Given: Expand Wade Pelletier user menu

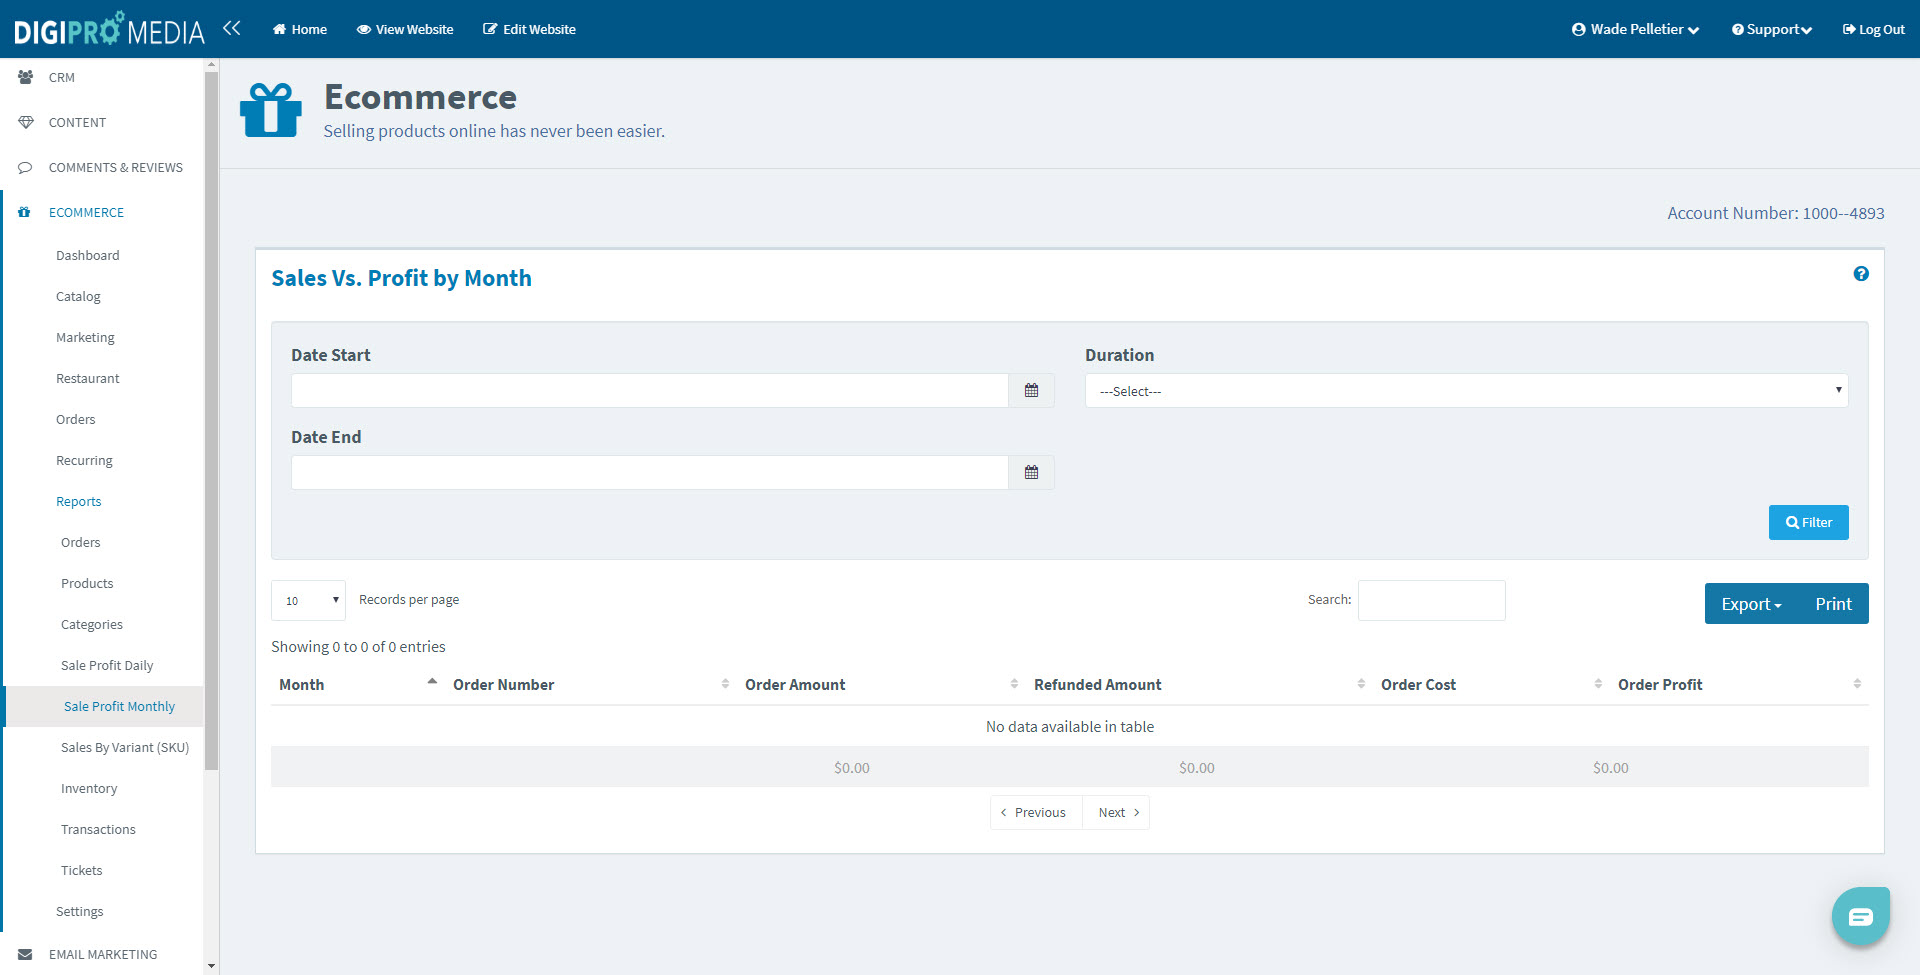Looking at the screenshot, I should (x=1635, y=29).
